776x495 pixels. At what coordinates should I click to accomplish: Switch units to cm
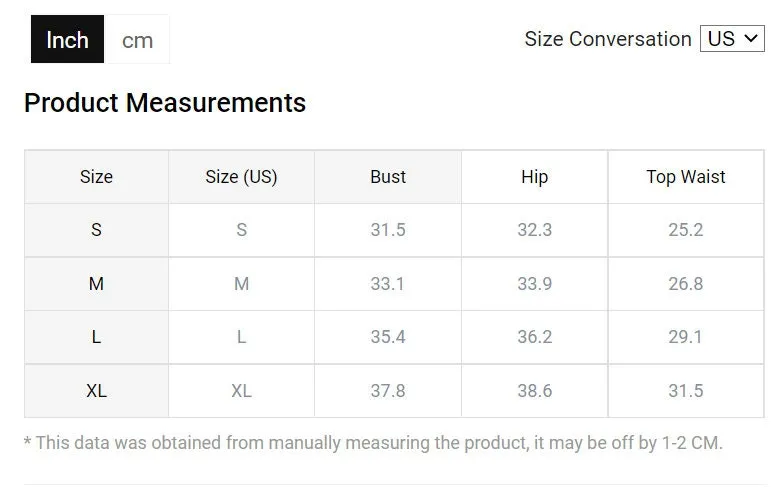[137, 39]
